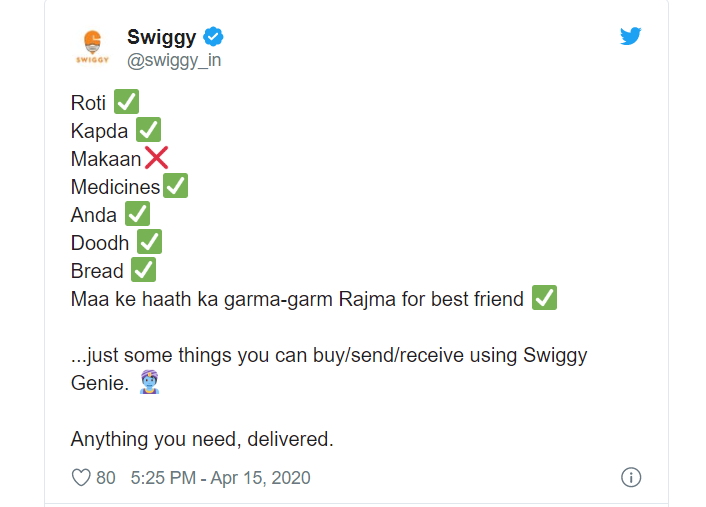
Task: Open the 5:25 PM - Apr 15, 2020 timestamp
Action: (x=220, y=478)
